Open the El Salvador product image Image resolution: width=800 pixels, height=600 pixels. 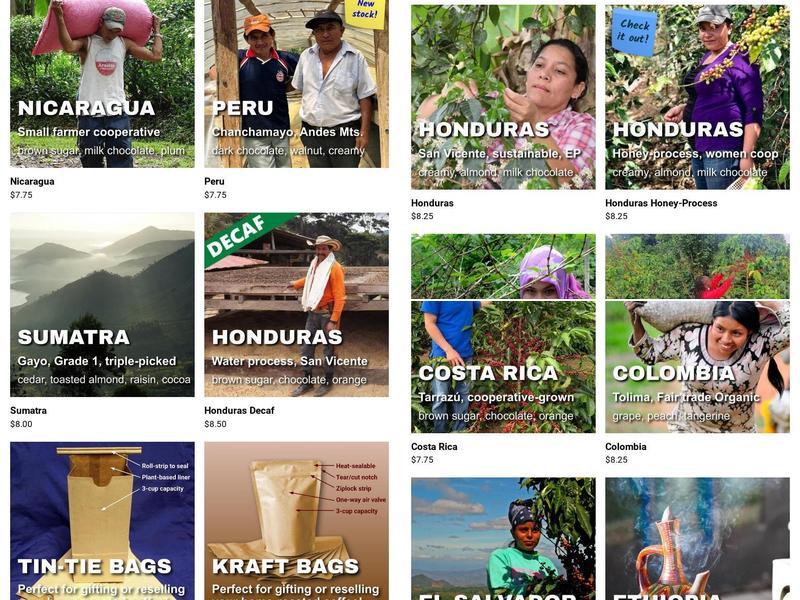pos(503,539)
